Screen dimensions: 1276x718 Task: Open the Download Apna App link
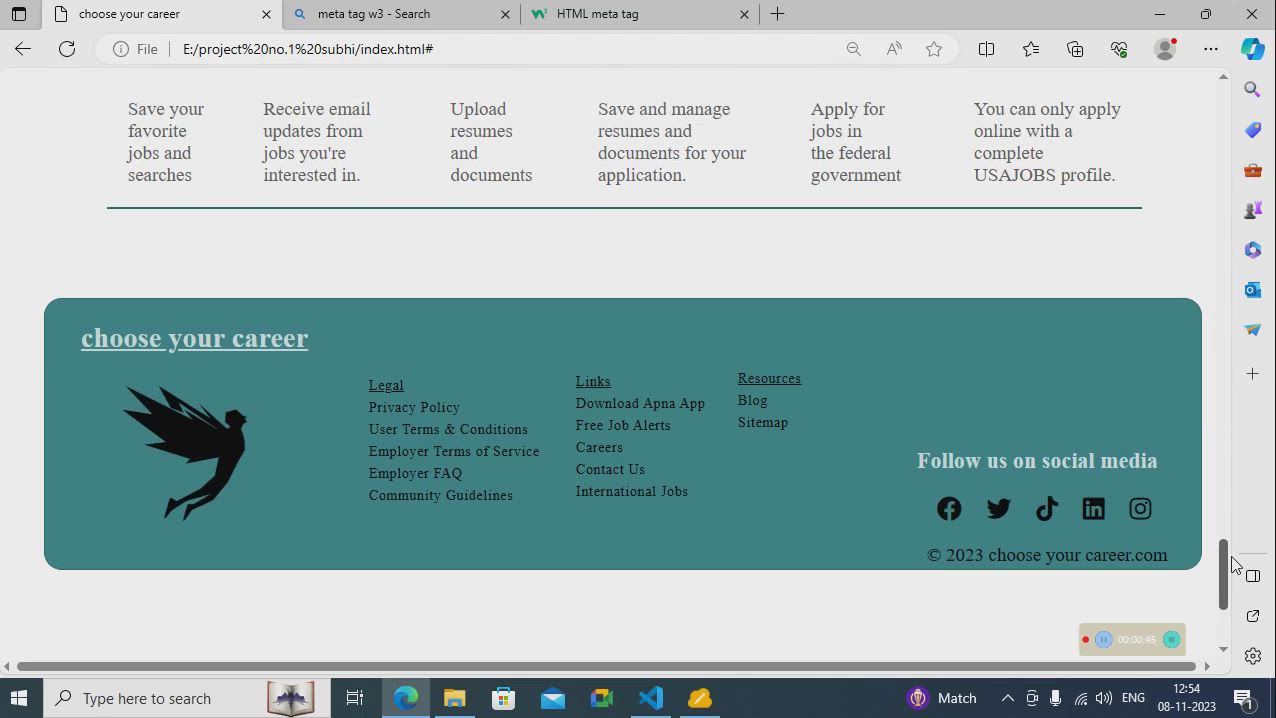coord(640,403)
